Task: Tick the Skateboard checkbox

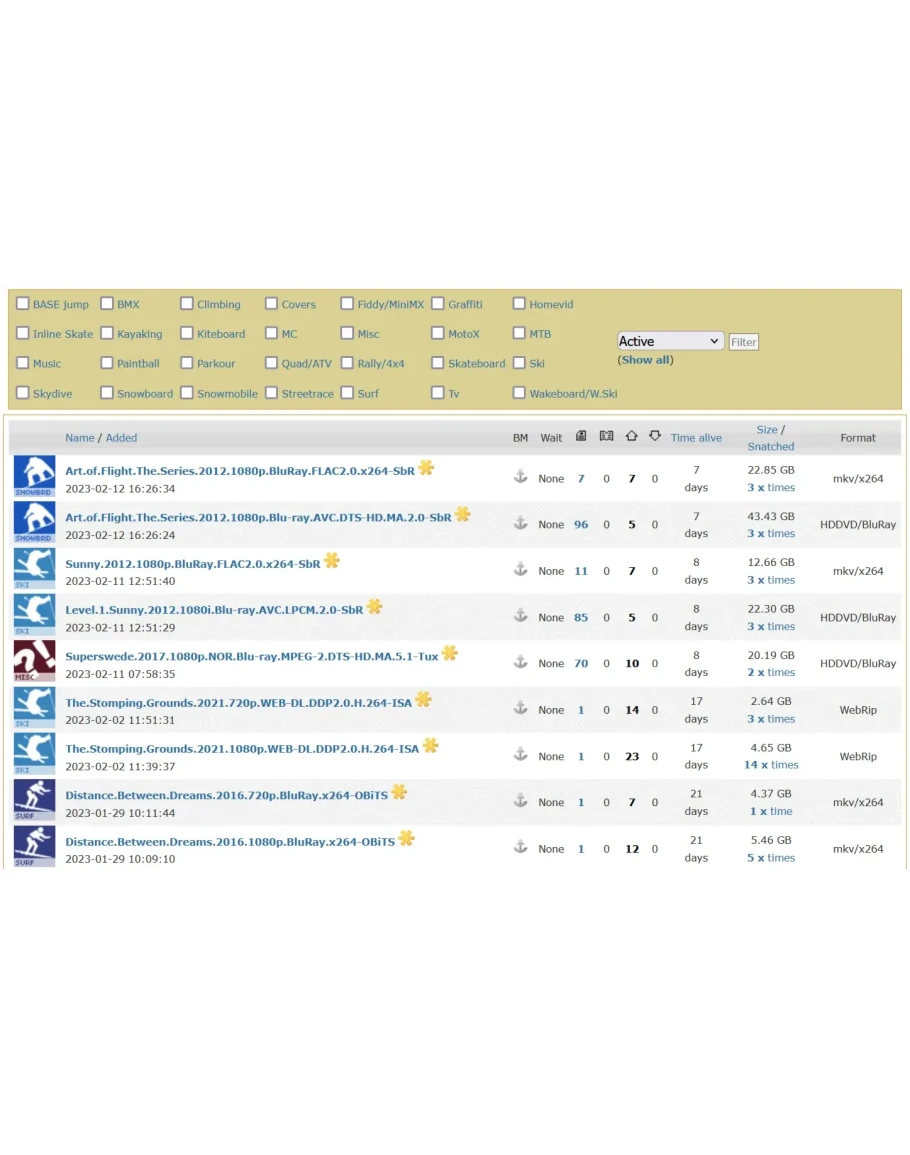Action: click(438, 363)
